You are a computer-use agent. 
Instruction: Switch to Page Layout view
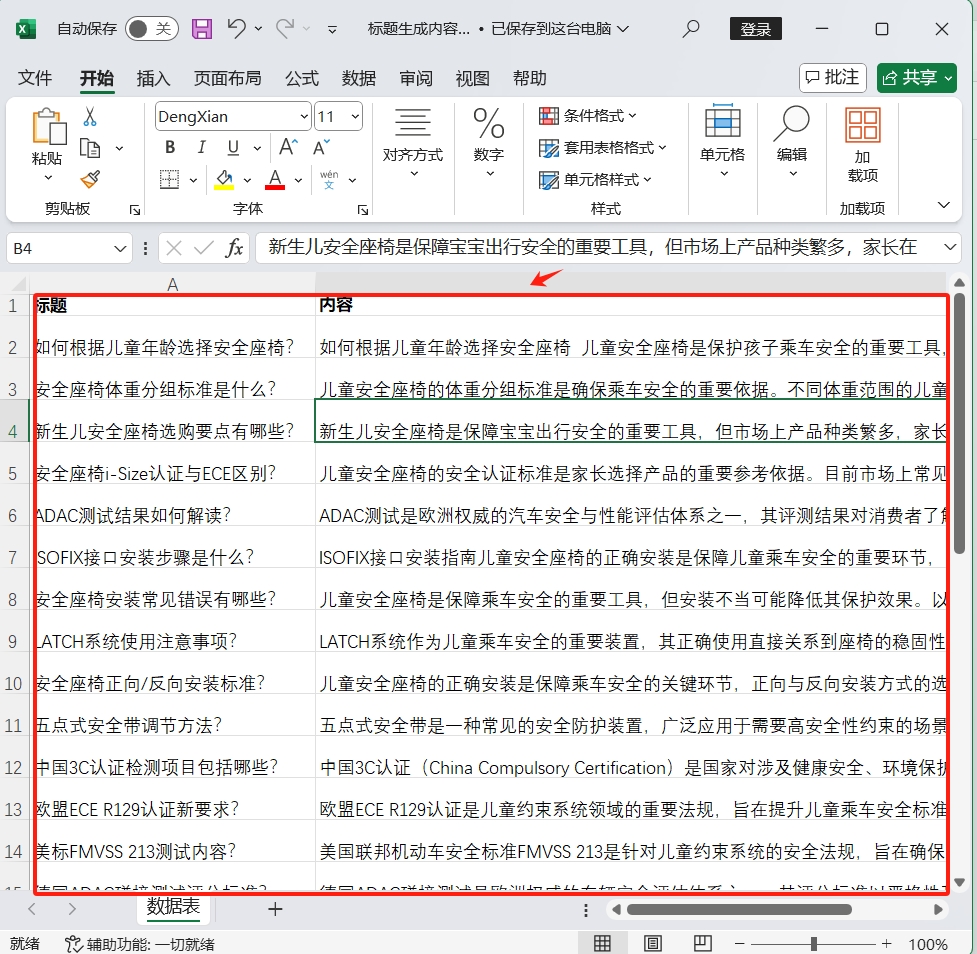pos(652,943)
